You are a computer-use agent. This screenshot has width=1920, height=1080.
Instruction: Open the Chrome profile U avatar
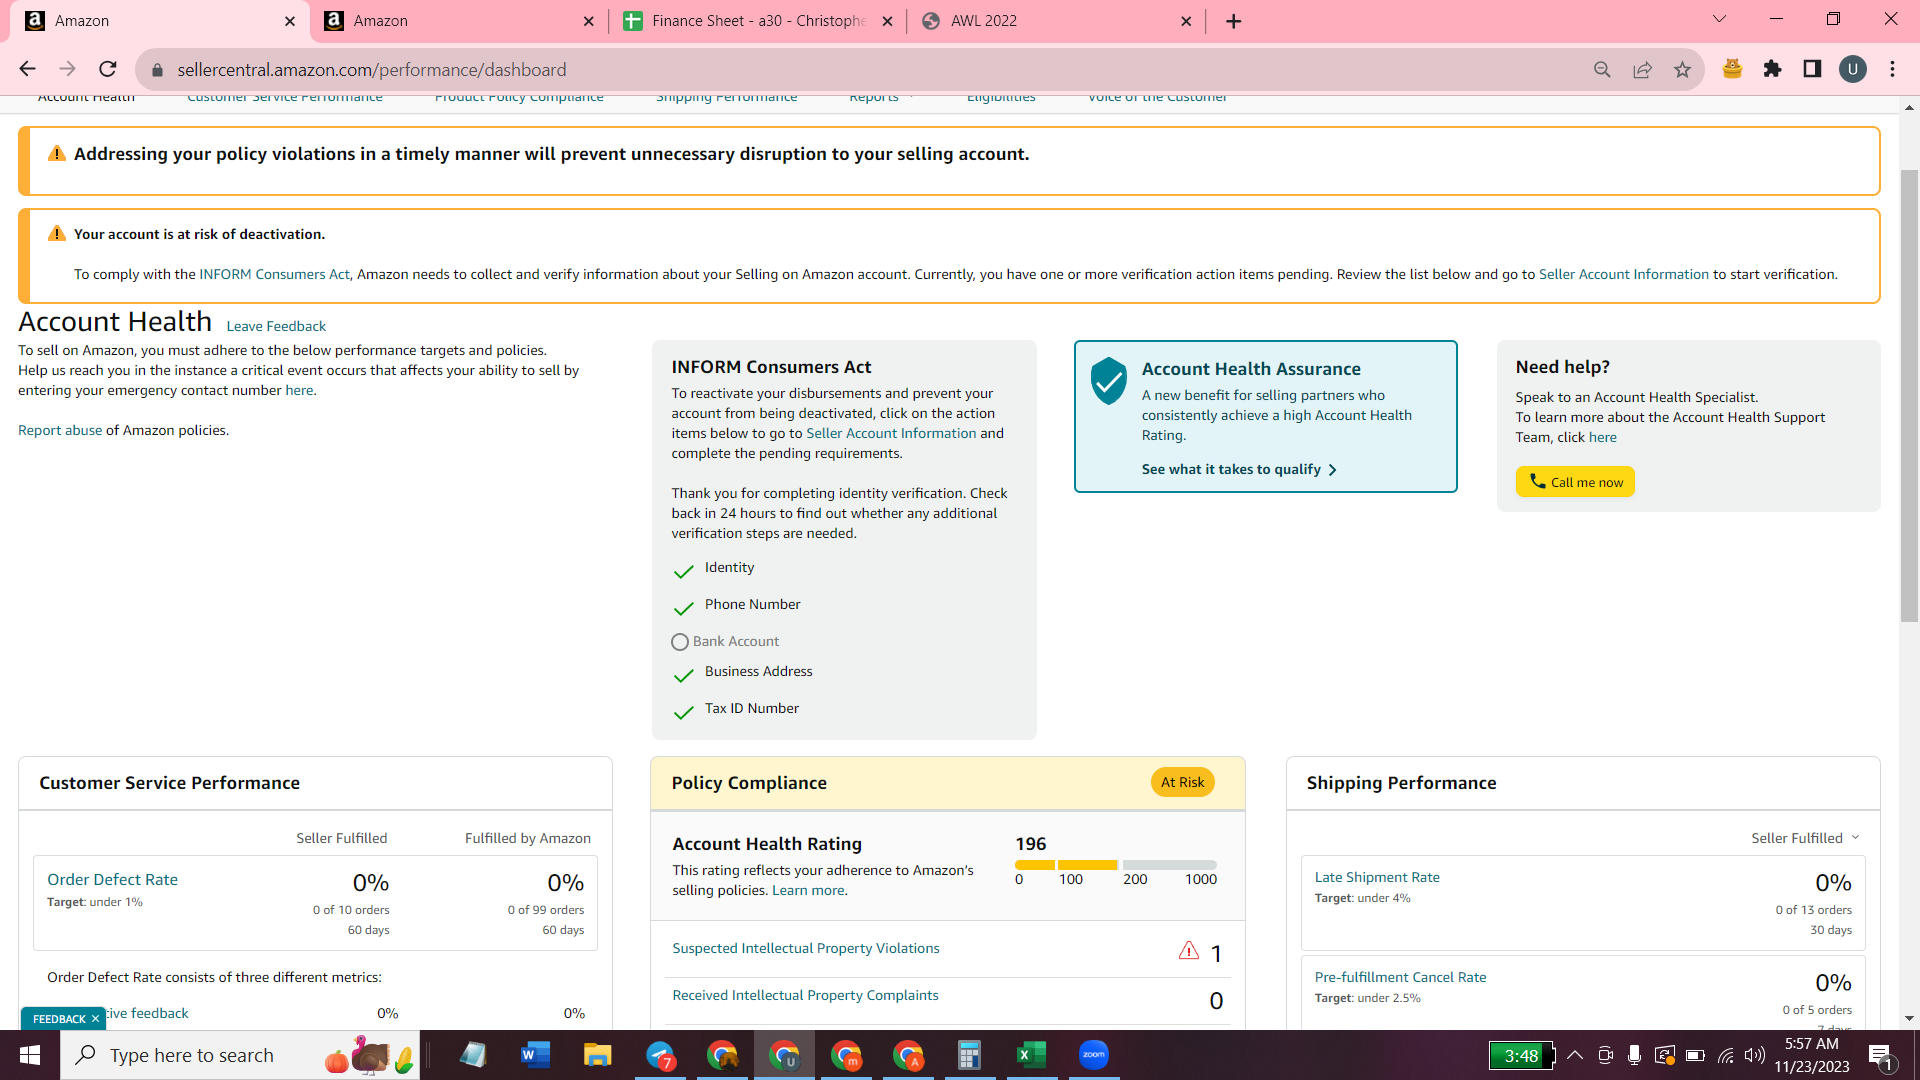pos(1852,69)
